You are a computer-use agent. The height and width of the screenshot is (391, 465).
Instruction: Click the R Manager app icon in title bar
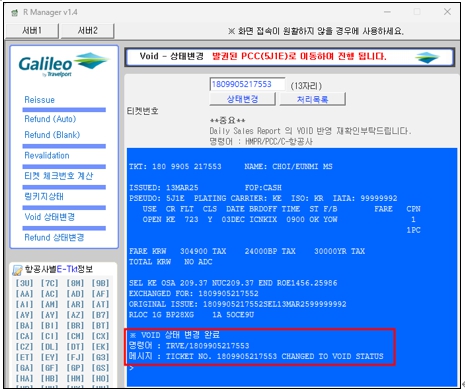pos(14,13)
